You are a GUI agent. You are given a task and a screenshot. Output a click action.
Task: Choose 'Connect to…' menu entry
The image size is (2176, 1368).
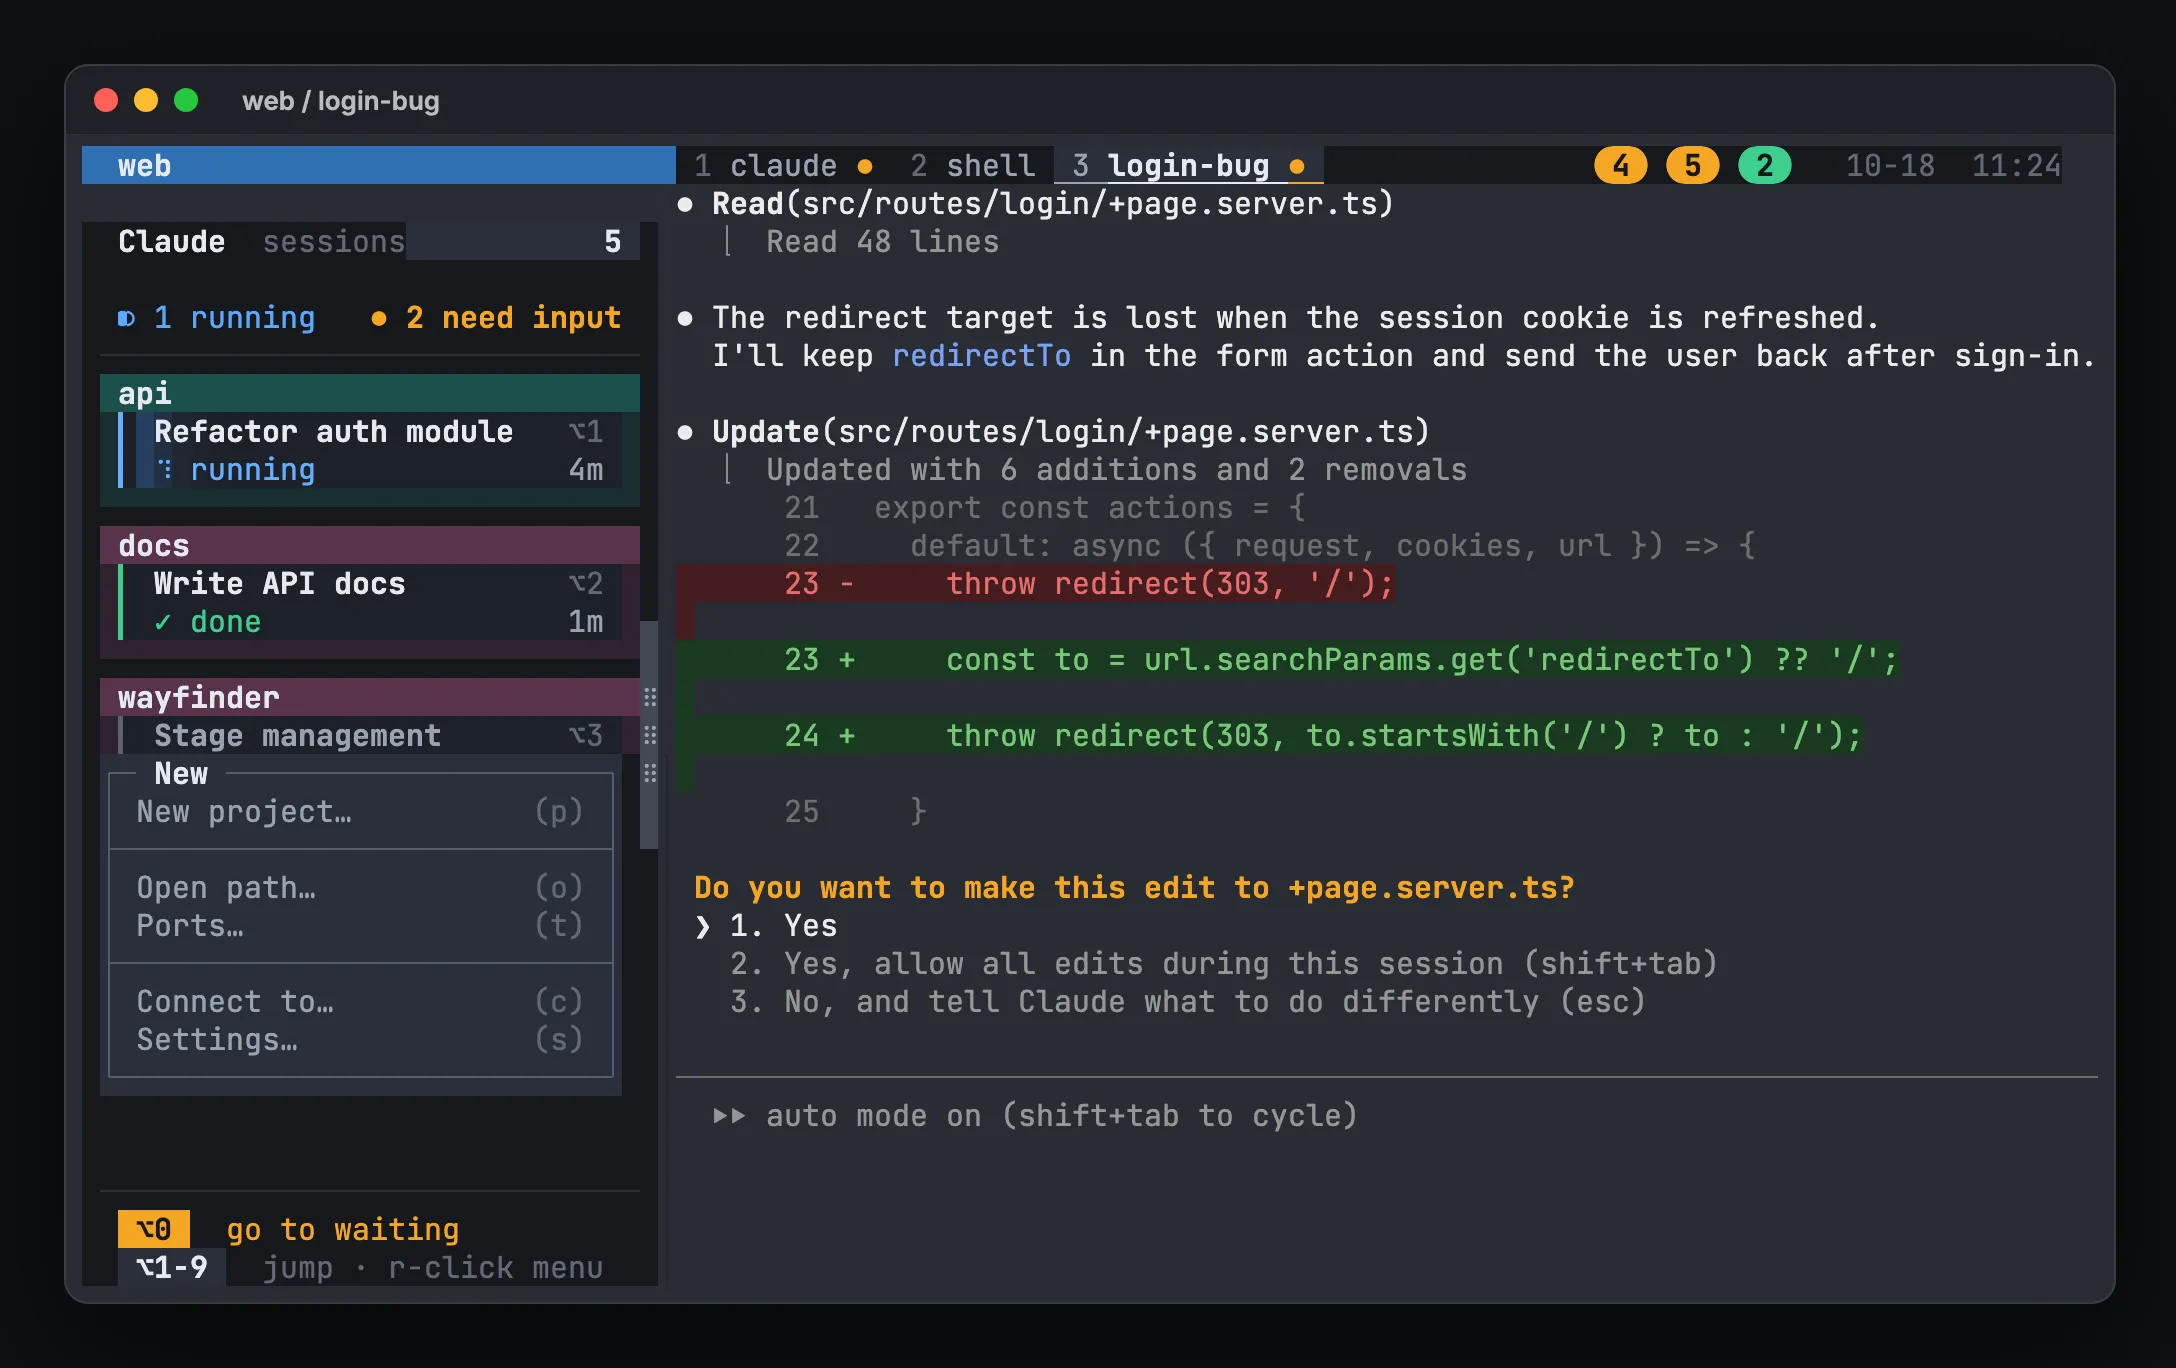coord(360,1002)
